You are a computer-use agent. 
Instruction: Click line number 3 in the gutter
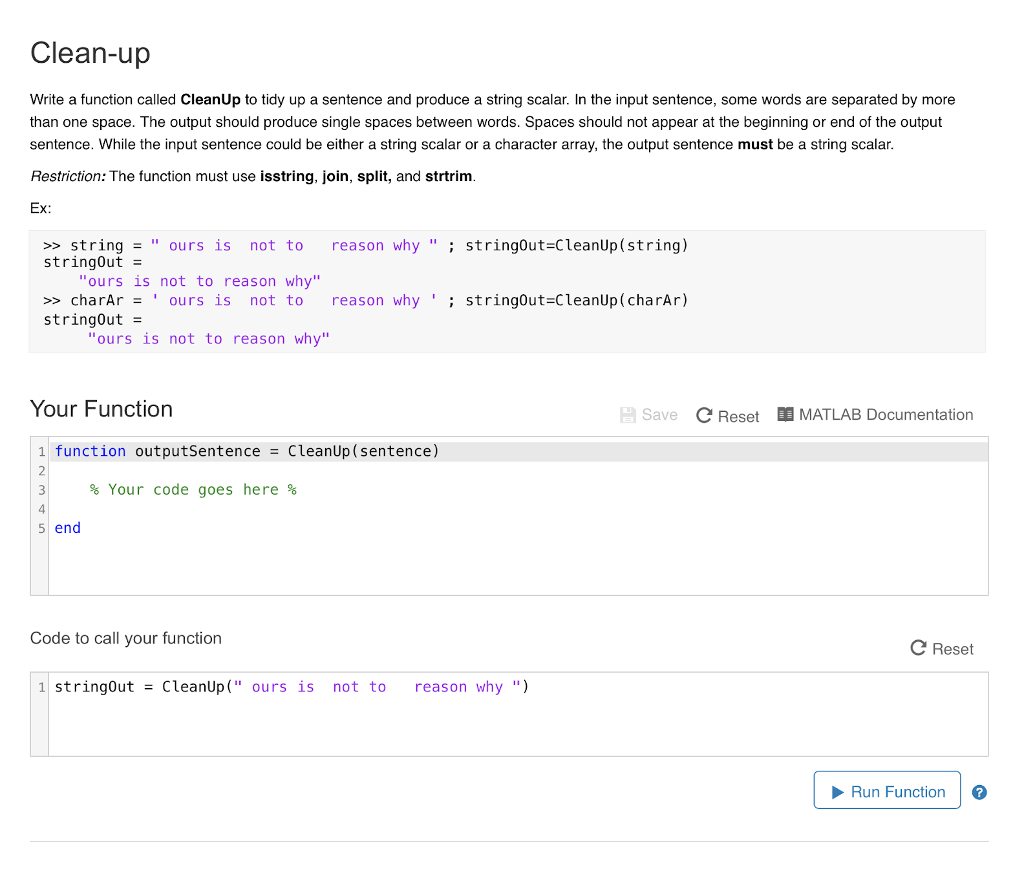[41, 490]
